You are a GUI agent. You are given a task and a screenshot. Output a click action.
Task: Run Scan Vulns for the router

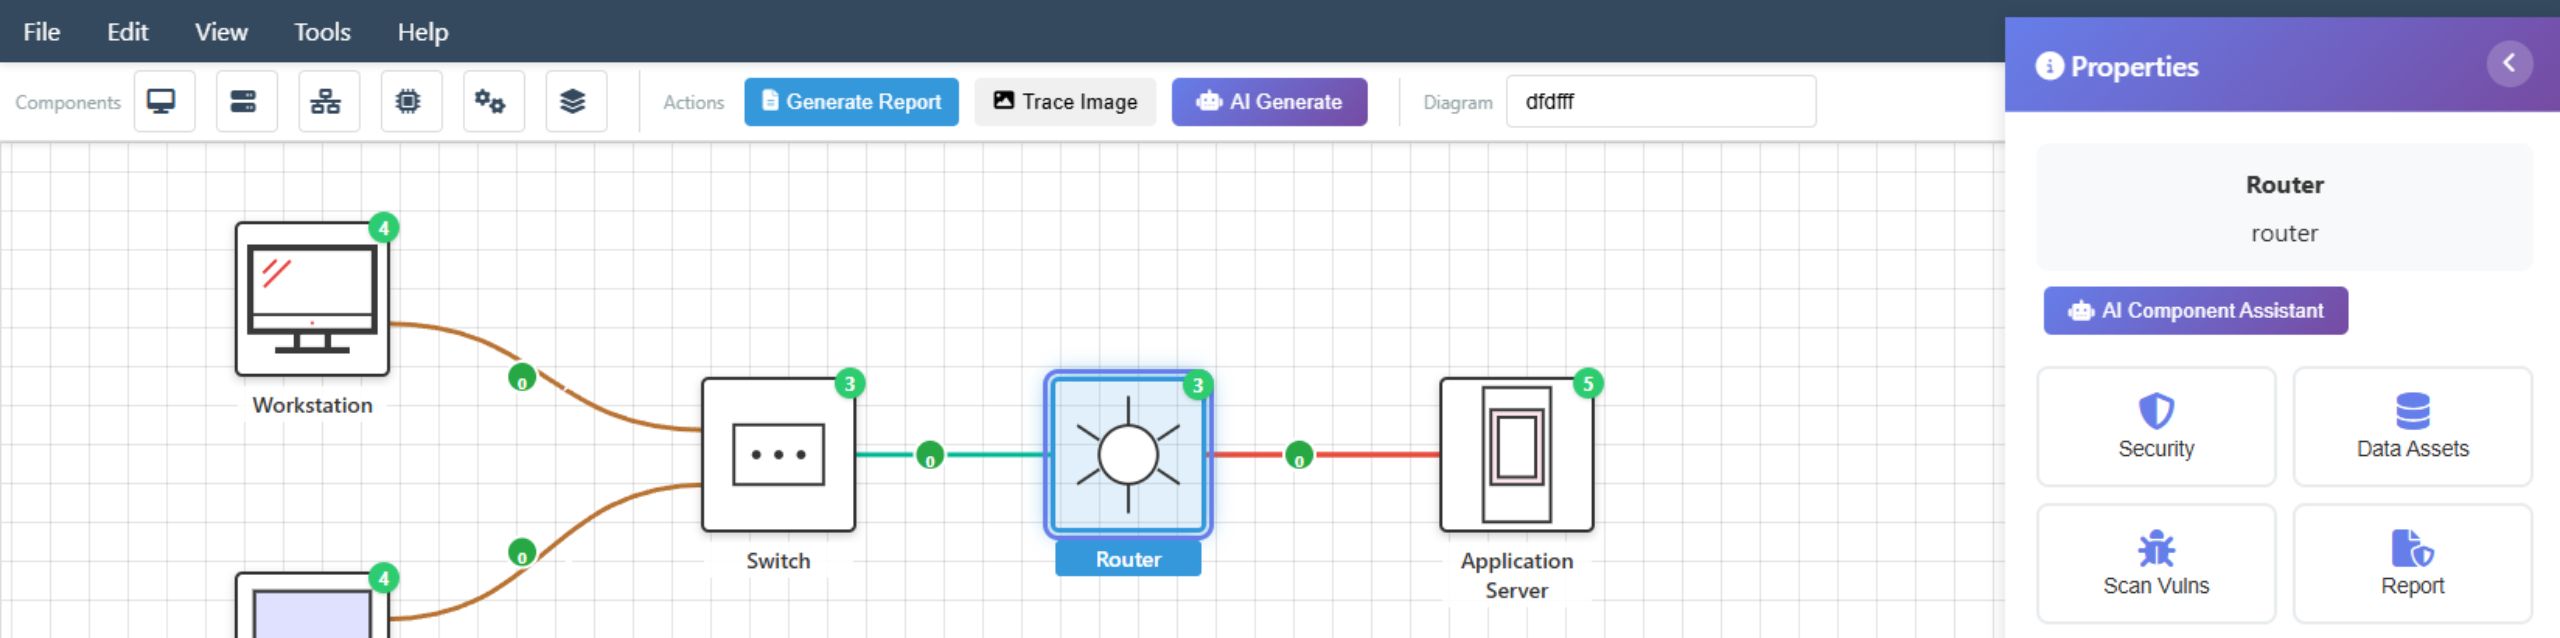tap(2155, 564)
